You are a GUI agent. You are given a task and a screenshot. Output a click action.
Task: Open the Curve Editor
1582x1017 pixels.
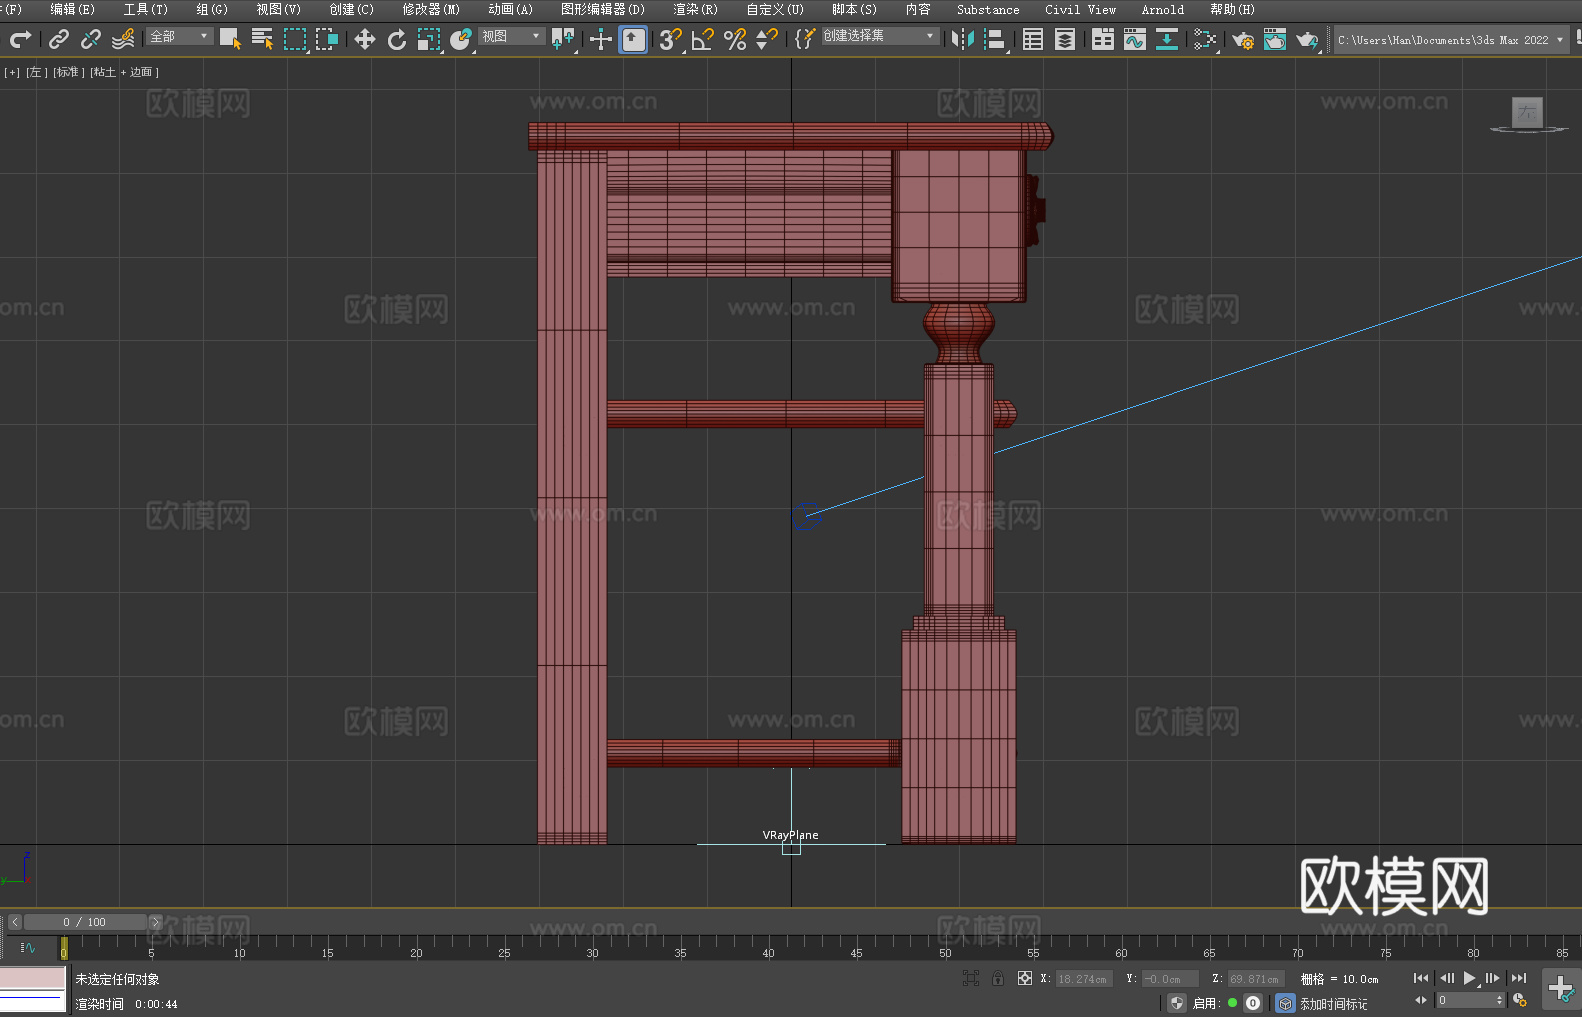(1135, 39)
